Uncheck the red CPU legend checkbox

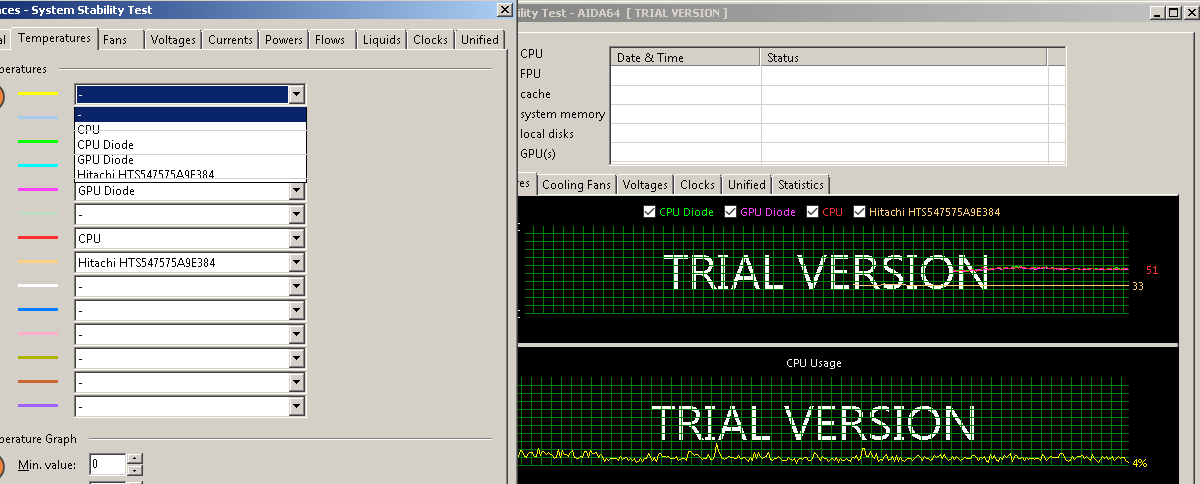click(x=813, y=212)
